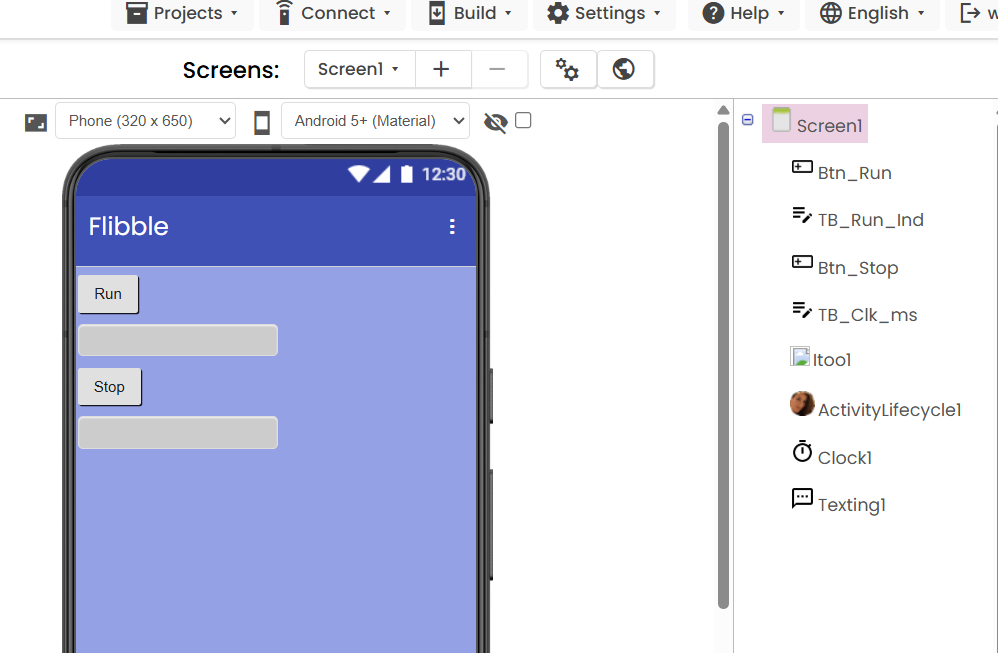Click the Run button on phone preview
The height and width of the screenshot is (653, 998).
(x=108, y=294)
